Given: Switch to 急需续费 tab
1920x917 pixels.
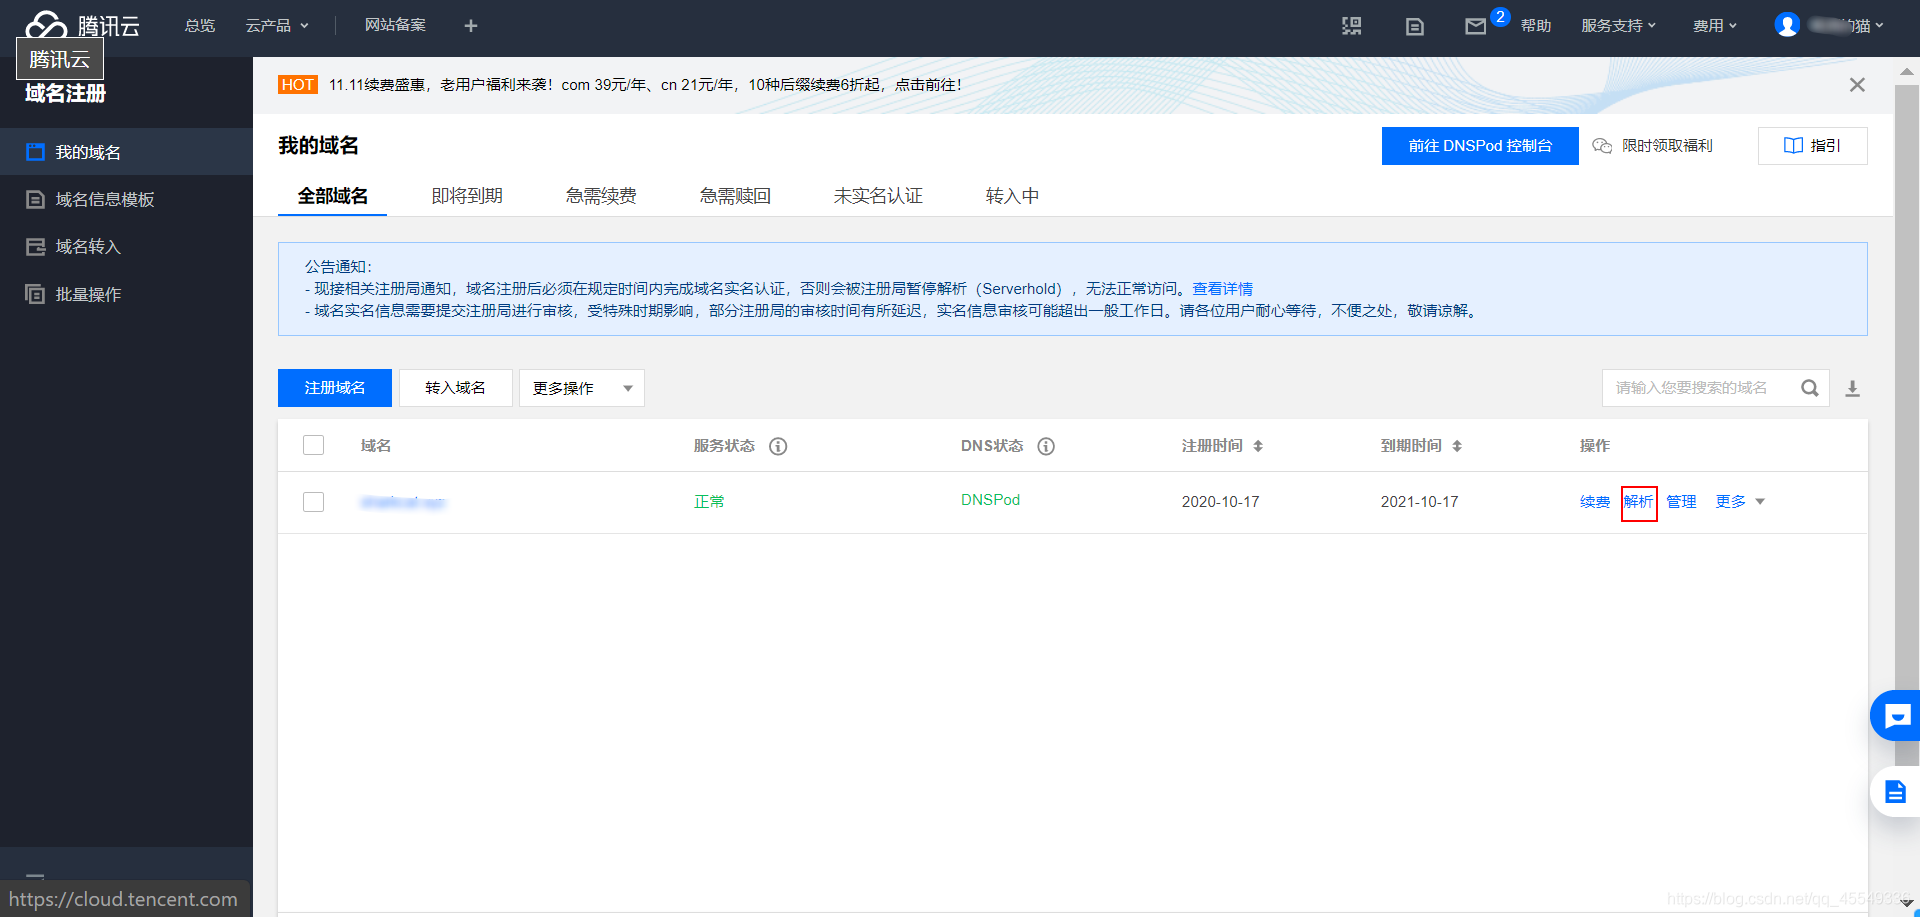Looking at the screenshot, I should [601, 196].
